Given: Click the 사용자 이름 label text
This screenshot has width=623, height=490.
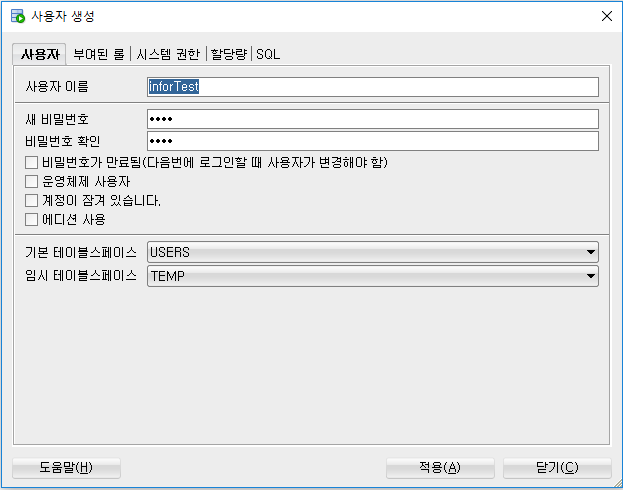Looking at the screenshot, I should point(57,87).
